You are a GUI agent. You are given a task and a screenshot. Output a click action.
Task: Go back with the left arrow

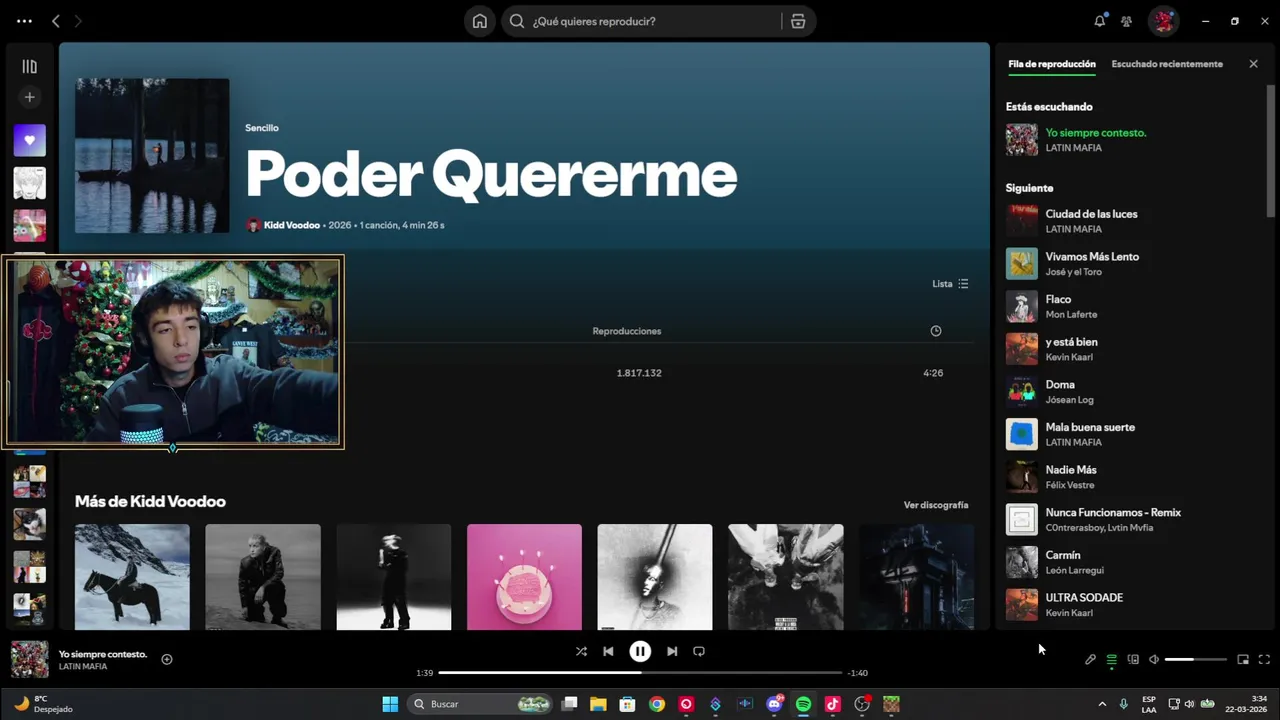pos(56,21)
